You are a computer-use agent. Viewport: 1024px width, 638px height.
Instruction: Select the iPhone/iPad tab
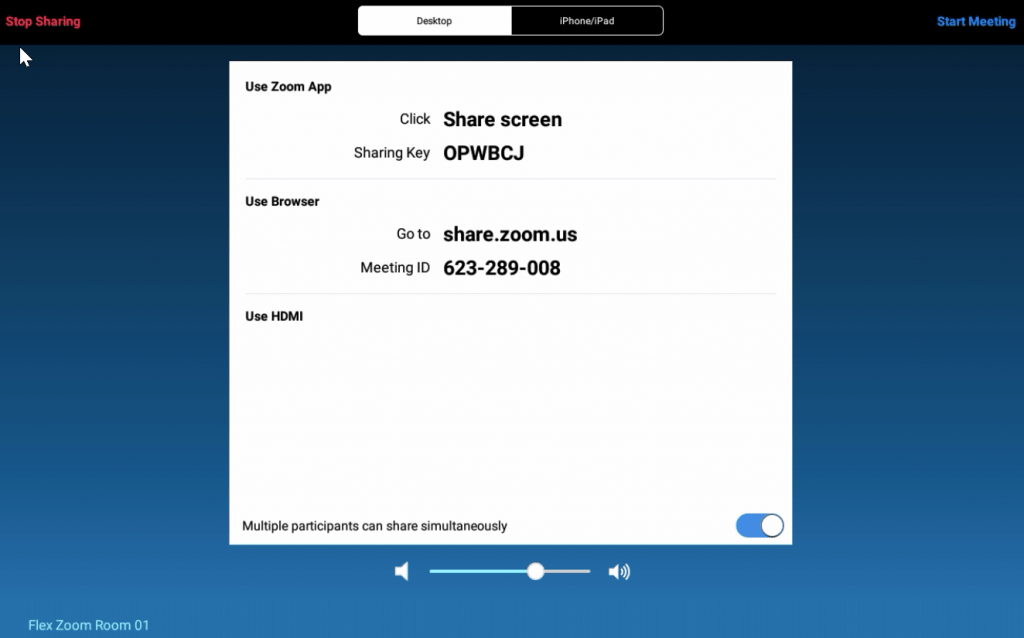(587, 21)
